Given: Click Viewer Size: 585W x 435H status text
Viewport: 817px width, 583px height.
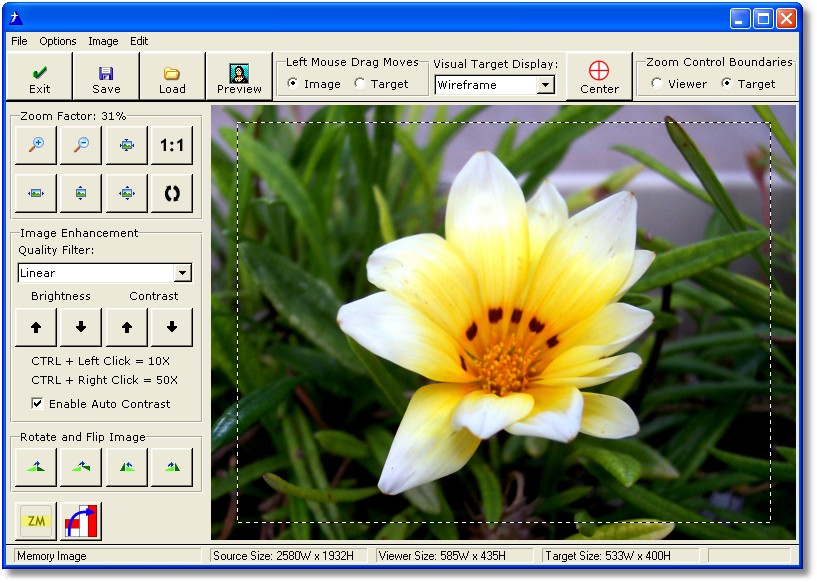Looking at the screenshot, I should (442, 556).
